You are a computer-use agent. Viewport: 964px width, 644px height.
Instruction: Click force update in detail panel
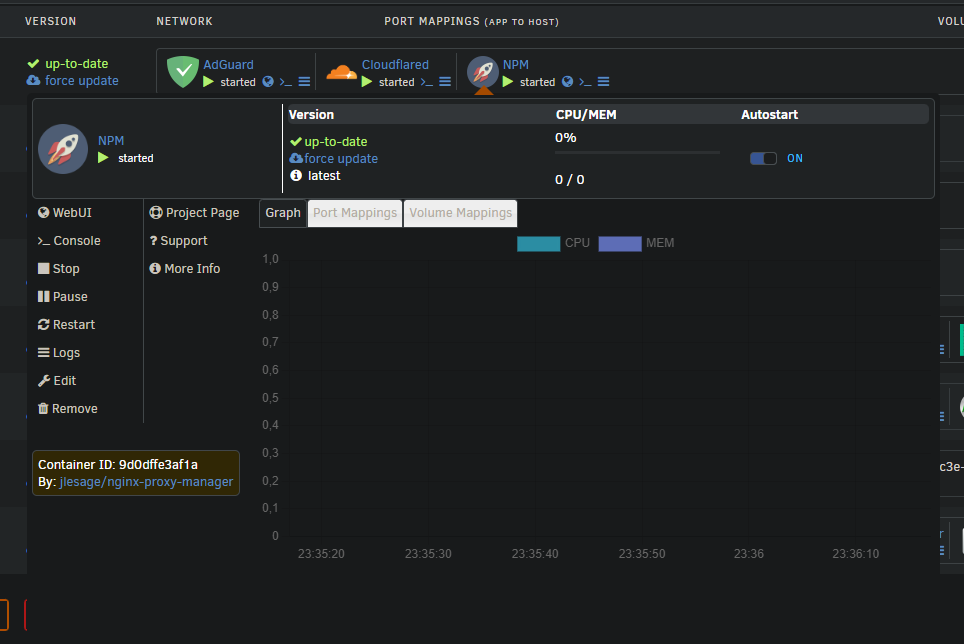(334, 159)
